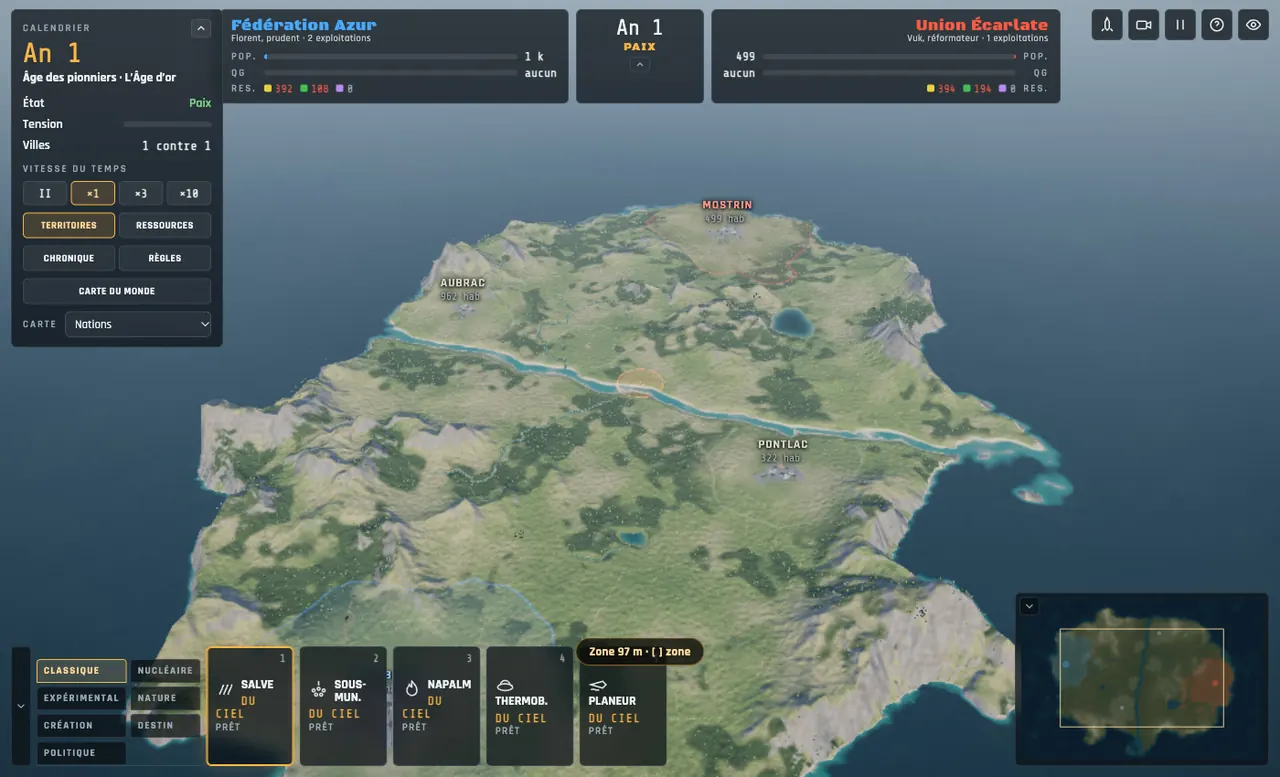Open the Destin category tab
This screenshot has width=1280, height=777.
tap(166, 725)
